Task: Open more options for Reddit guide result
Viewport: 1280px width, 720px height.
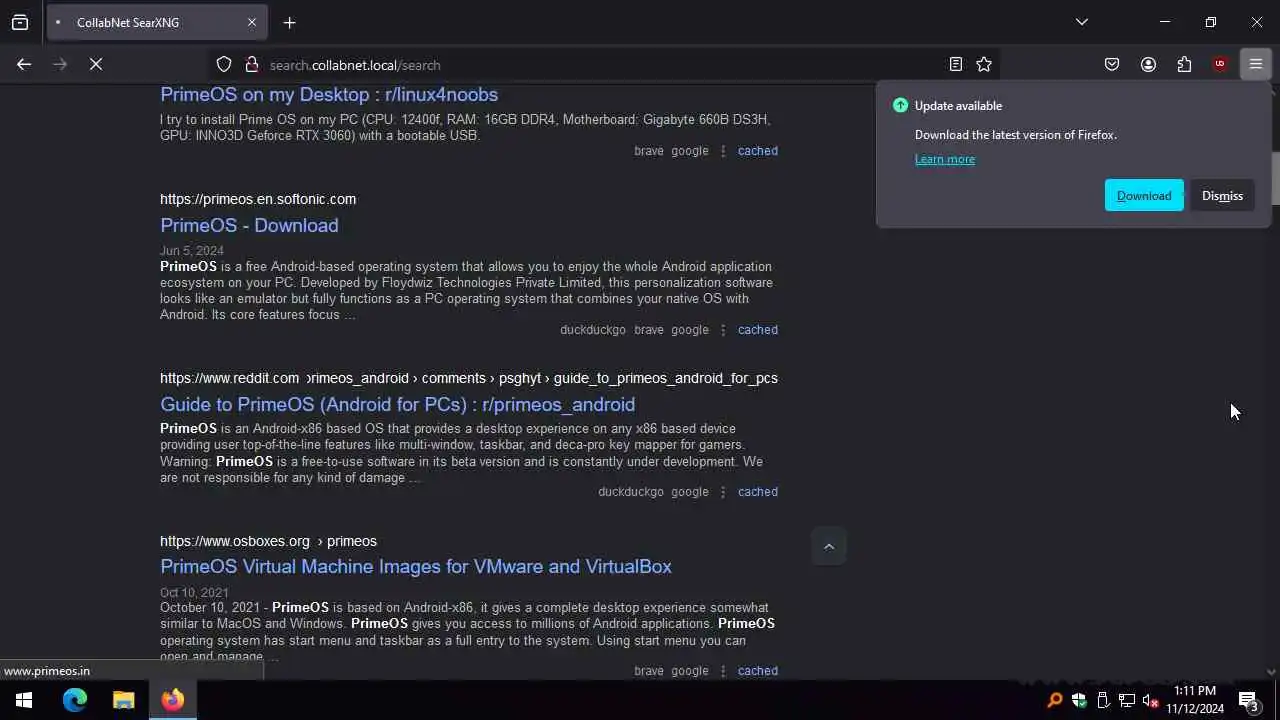Action: tap(723, 492)
